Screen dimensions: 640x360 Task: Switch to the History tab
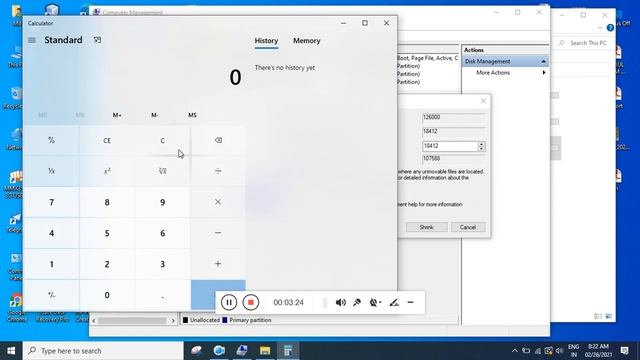coord(266,41)
